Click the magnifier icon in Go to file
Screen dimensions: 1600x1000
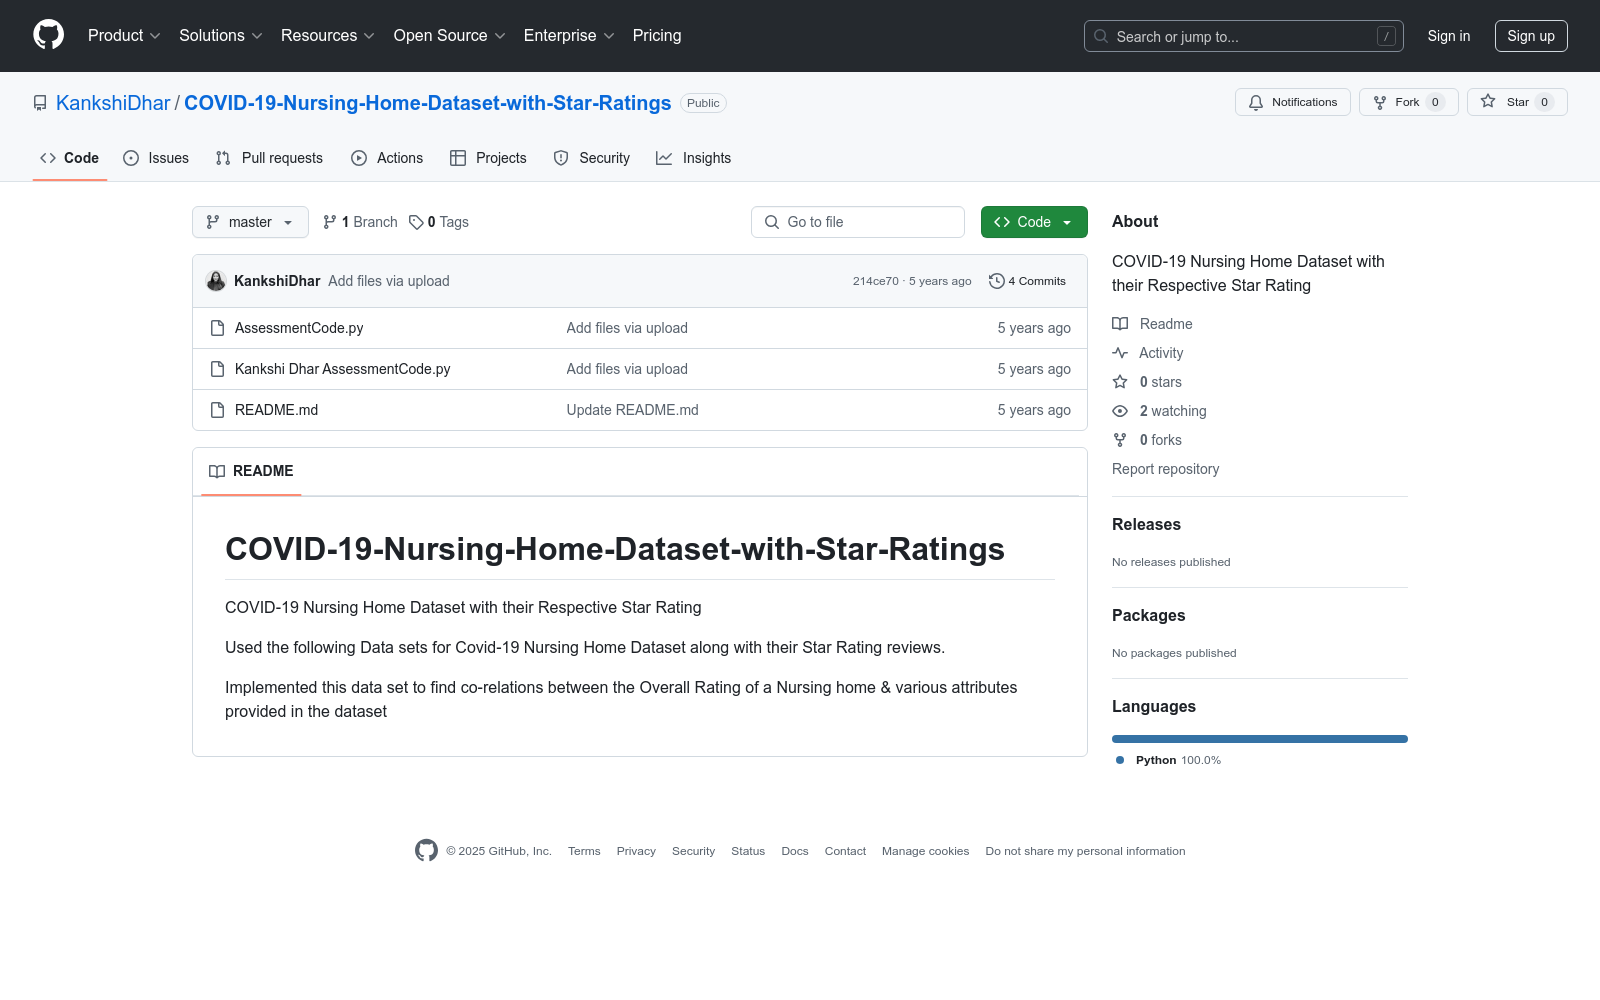(x=772, y=222)
